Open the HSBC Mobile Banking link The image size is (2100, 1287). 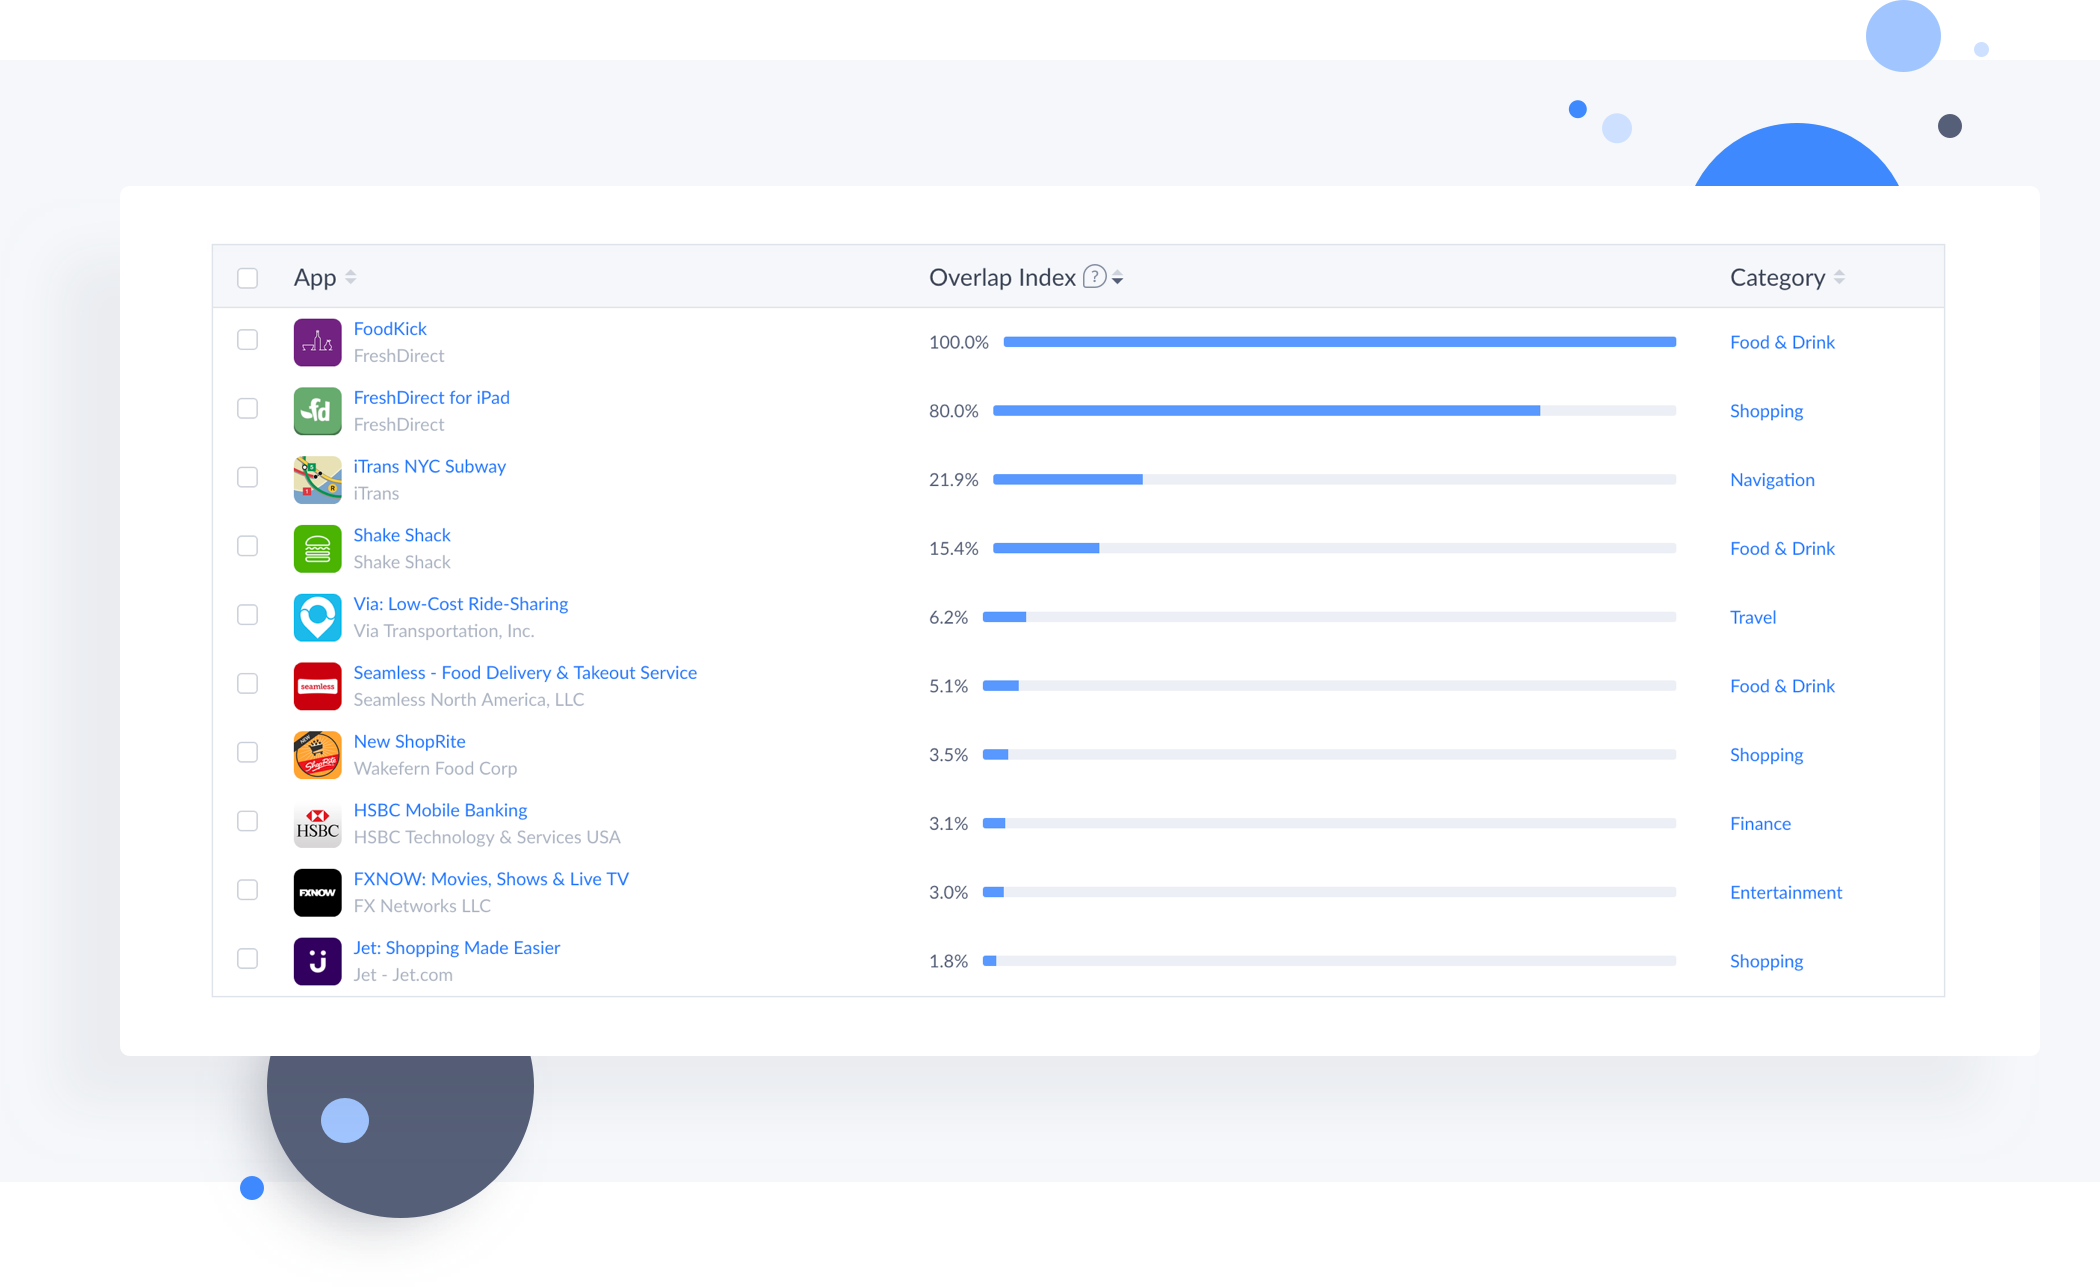pos(440,810)
